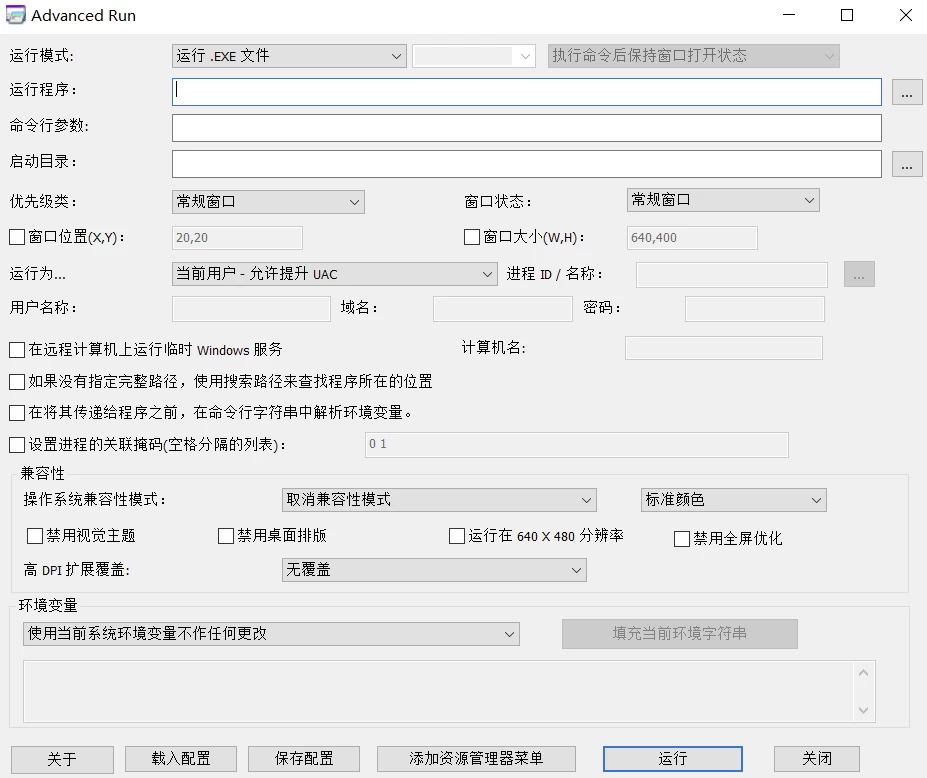Click the browse button next to 启动目录 field
The height and width of the screenshot is (778, 927).
pyautogui.click(x=906, y=165)
